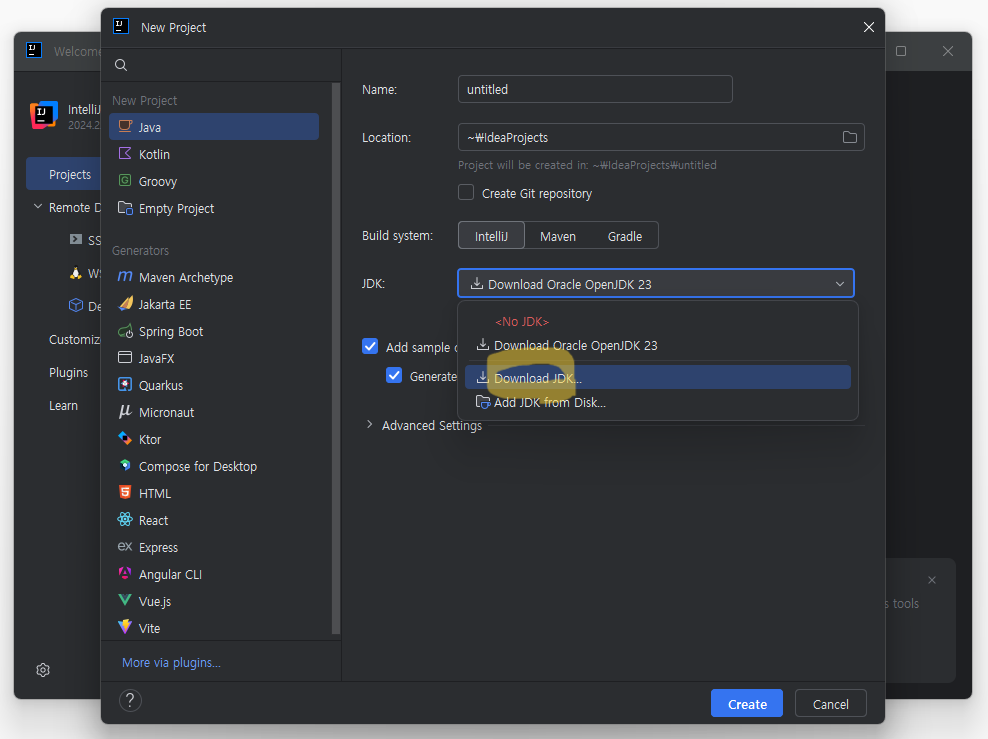Open Projects tab in Welcome window
Viewport: 988px width, 739px height.
(63, 174)
